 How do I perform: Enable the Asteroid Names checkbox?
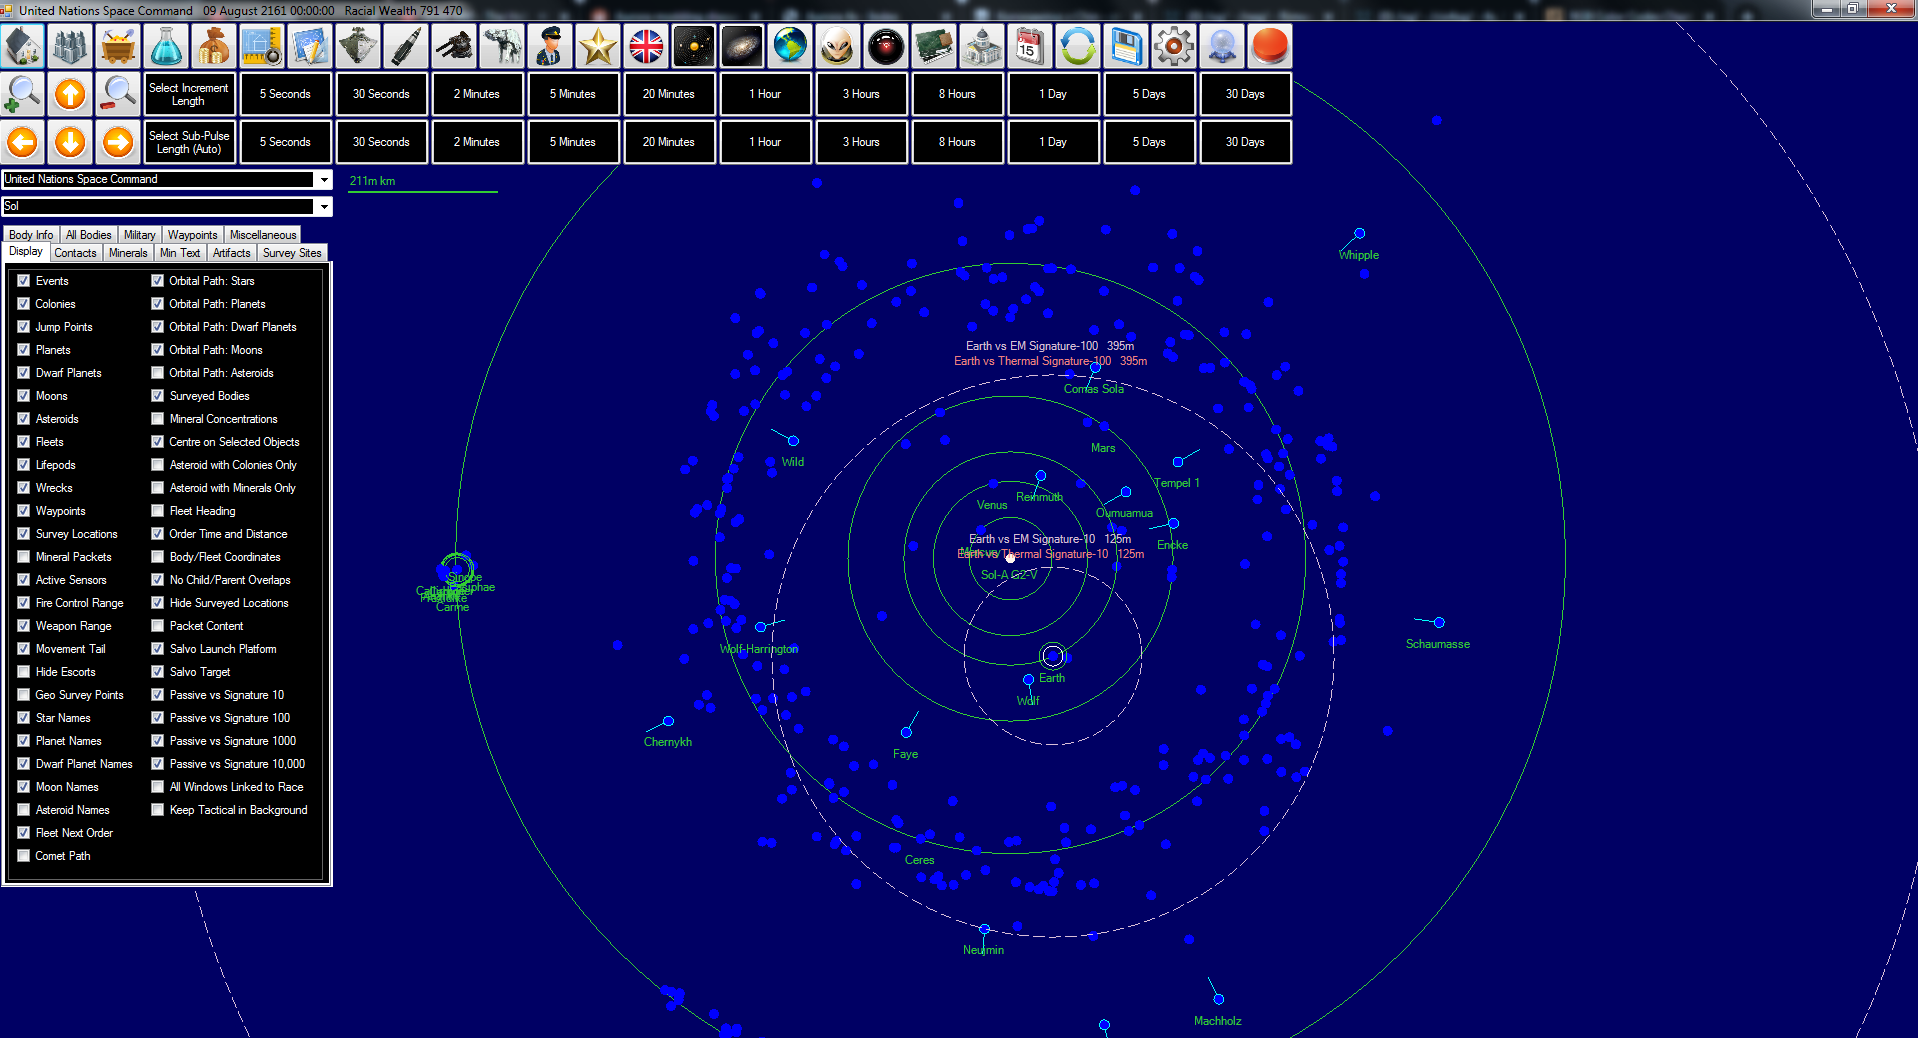(23, 810)
